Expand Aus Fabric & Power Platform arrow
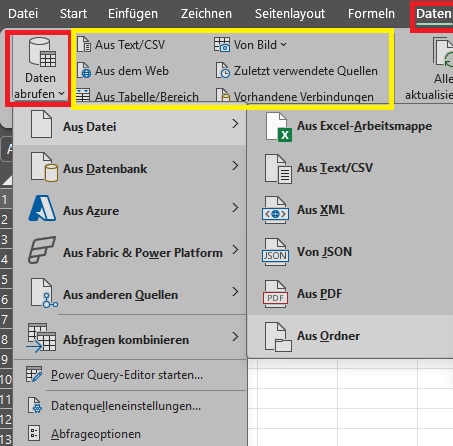The image size is (453, 446). 235,250
